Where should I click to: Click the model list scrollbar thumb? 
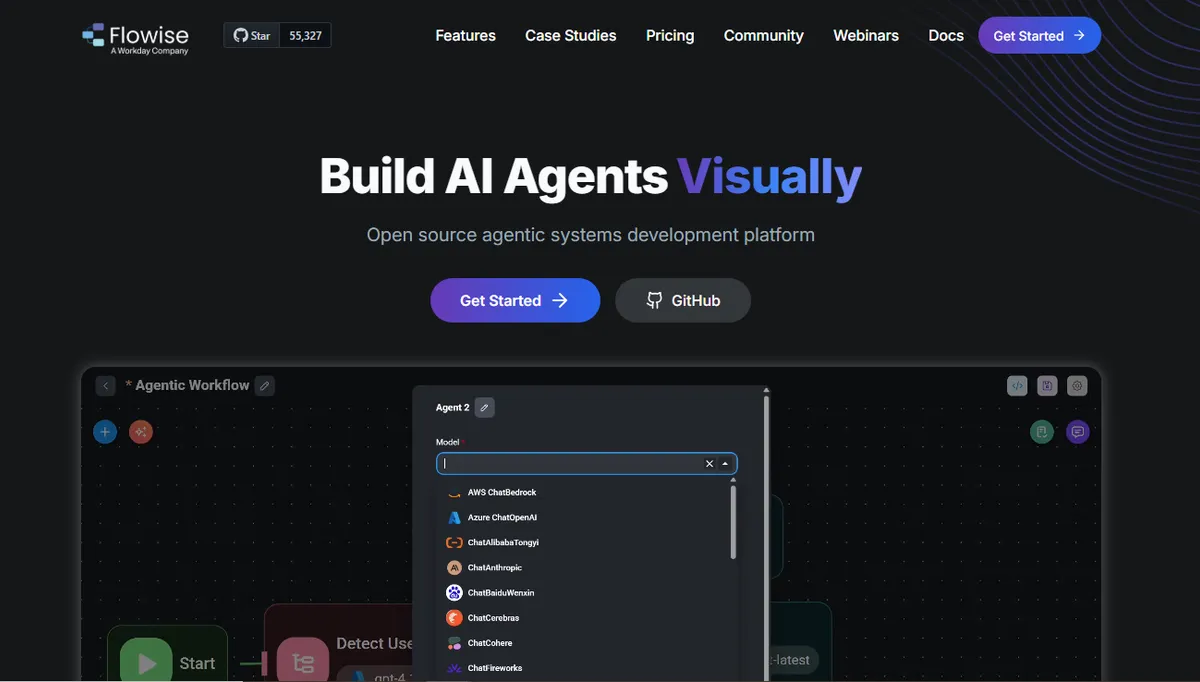734,522
